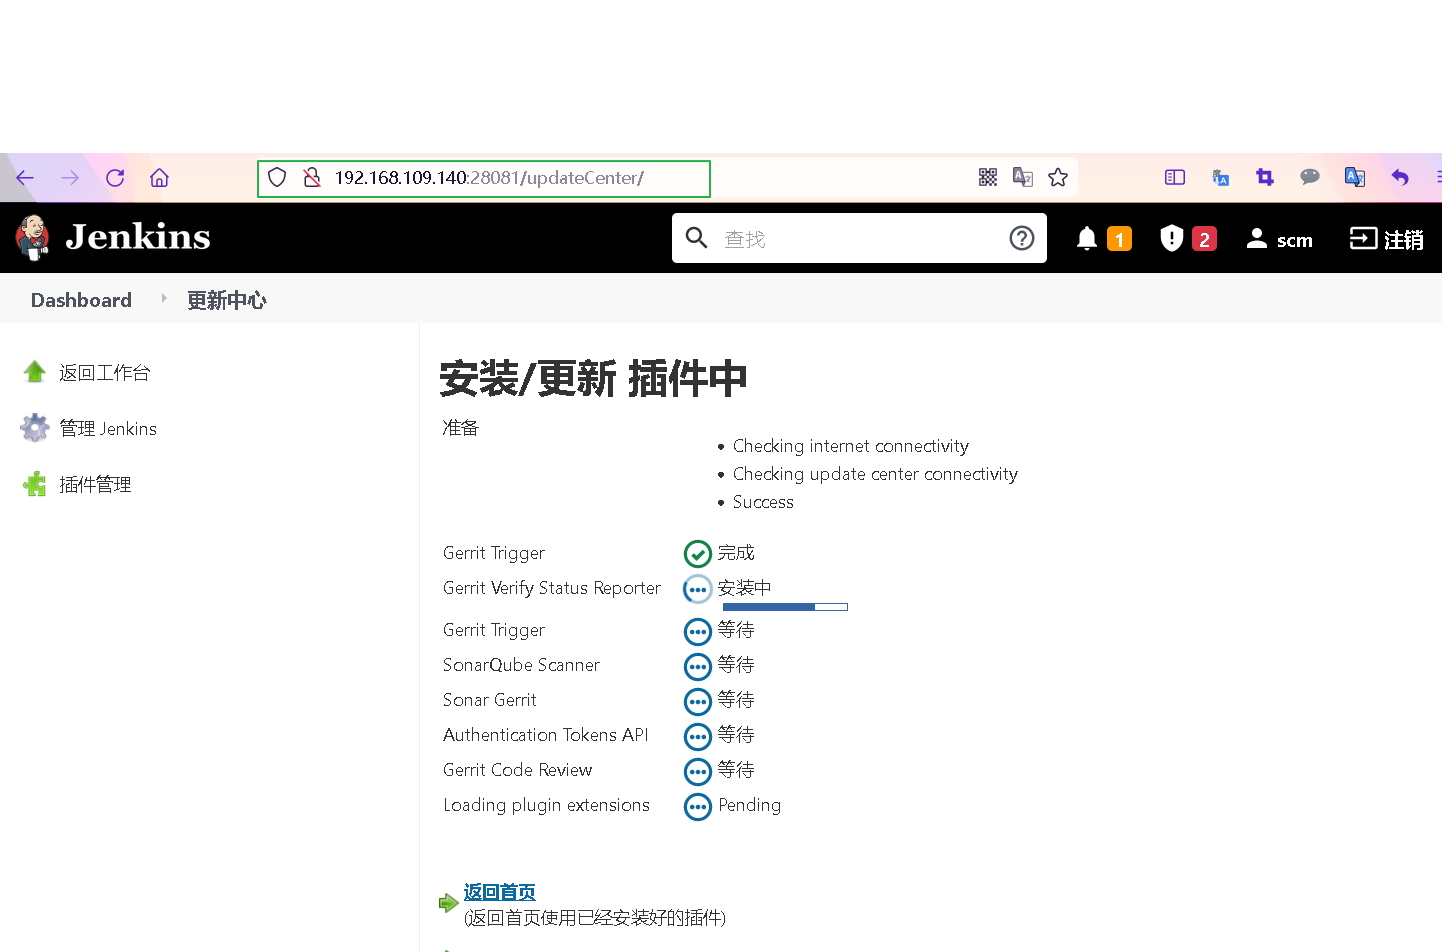Click the browser address bar URL
The image size is (1442, 952).
point(489,178)
